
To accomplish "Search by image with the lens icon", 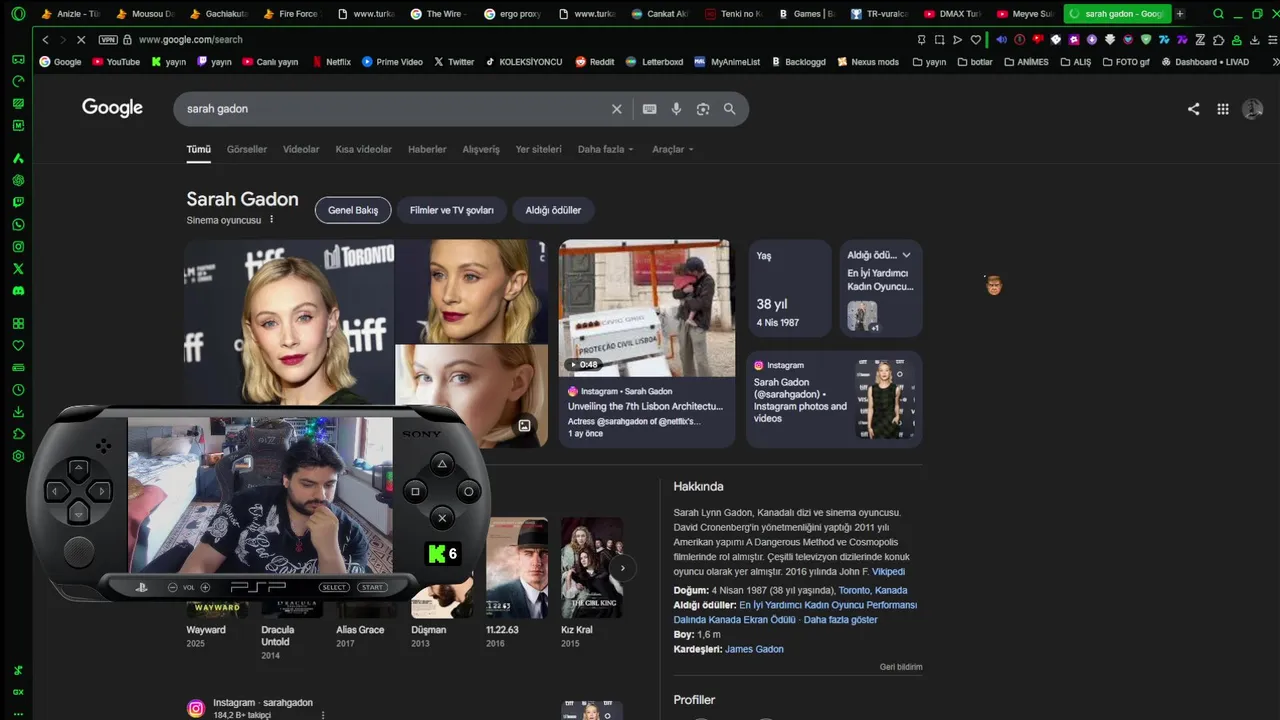I will (x=703, y=109).
